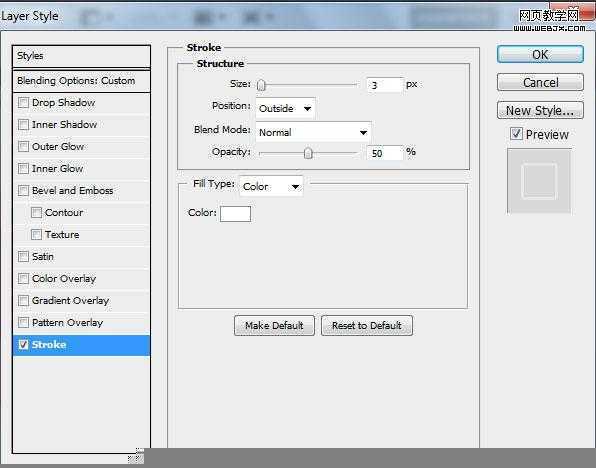Click the Make Default button
This screenshot has width=596, height=468.
tap(274, 325)
